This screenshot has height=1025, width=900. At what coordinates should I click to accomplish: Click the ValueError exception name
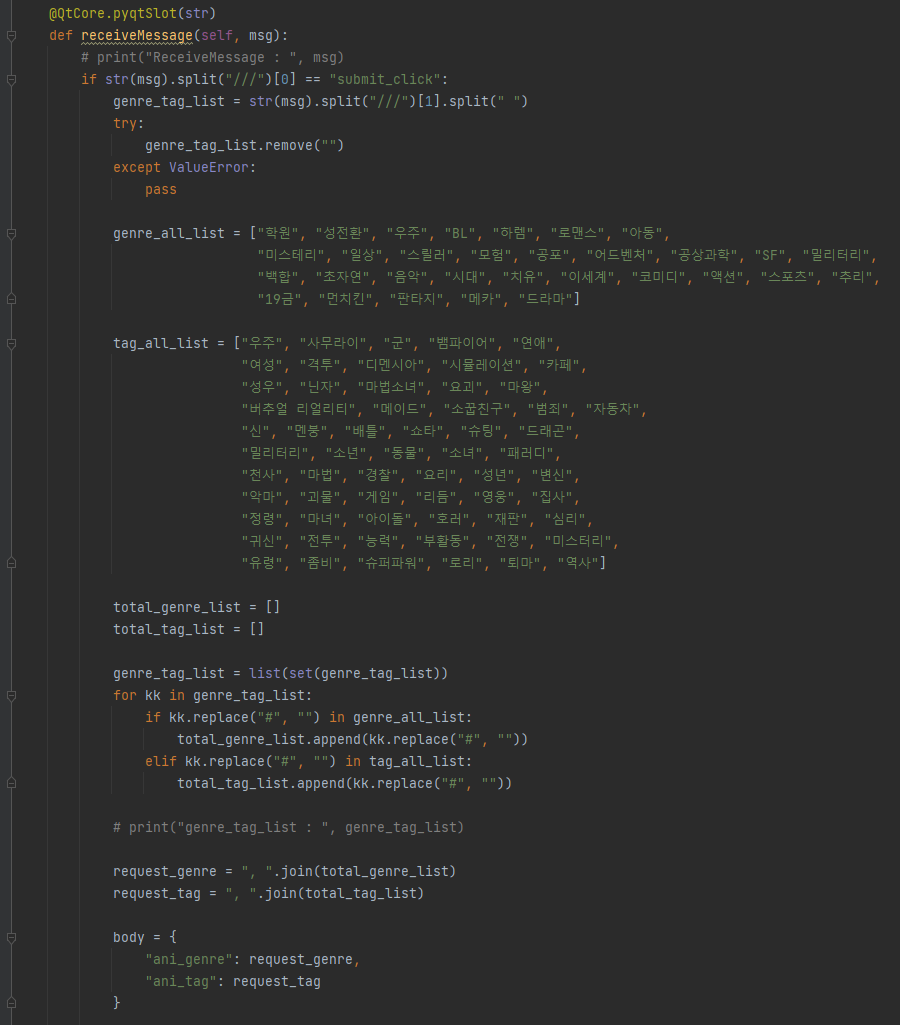click(x=208, y=167)
